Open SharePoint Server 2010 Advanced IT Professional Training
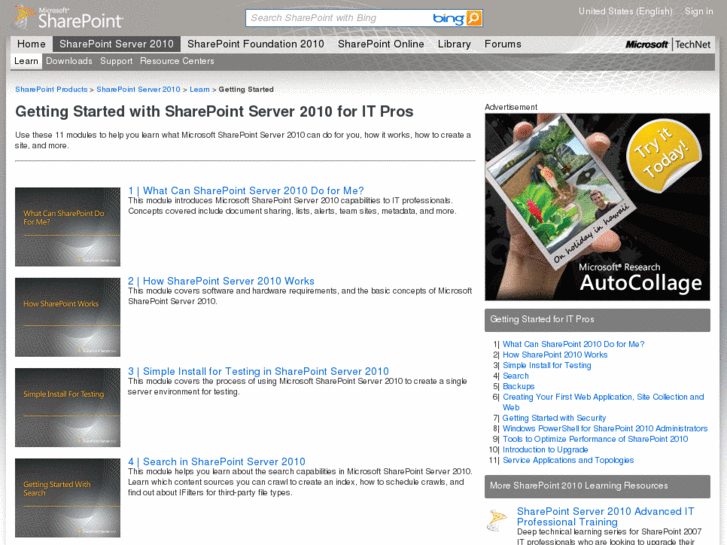 [606, 517]
